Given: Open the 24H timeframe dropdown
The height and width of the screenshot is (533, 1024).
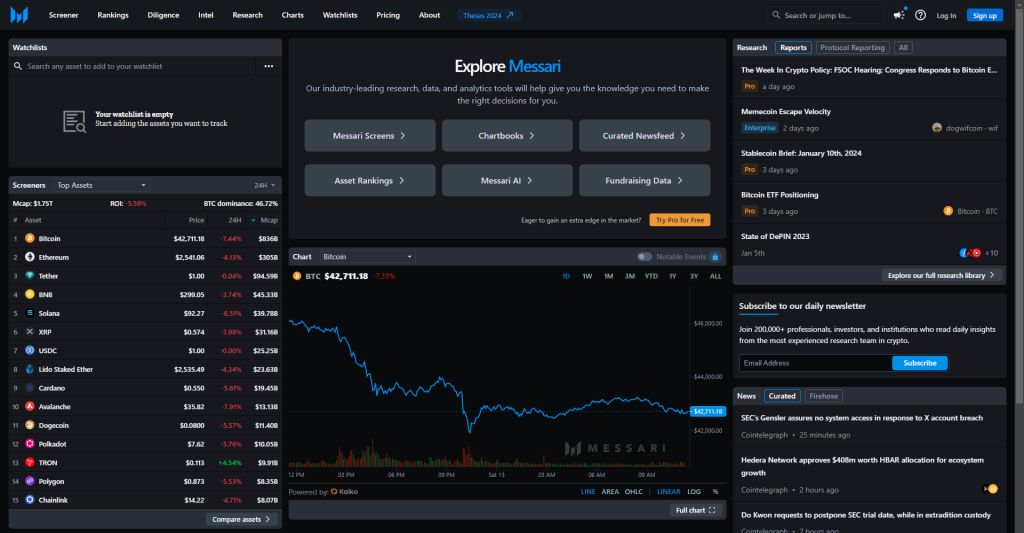Looking at the screenshot, I should point(263,185).
